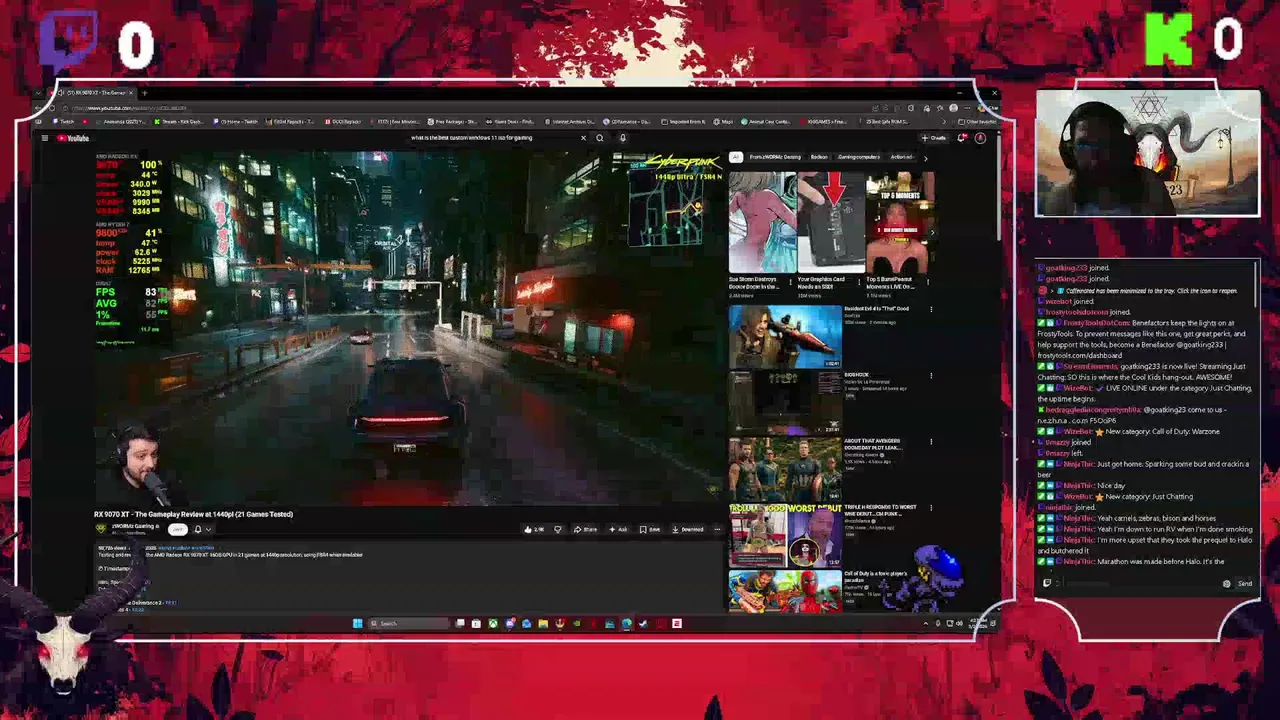Open the Triple H Responds video thumbnail

point(785,535)
